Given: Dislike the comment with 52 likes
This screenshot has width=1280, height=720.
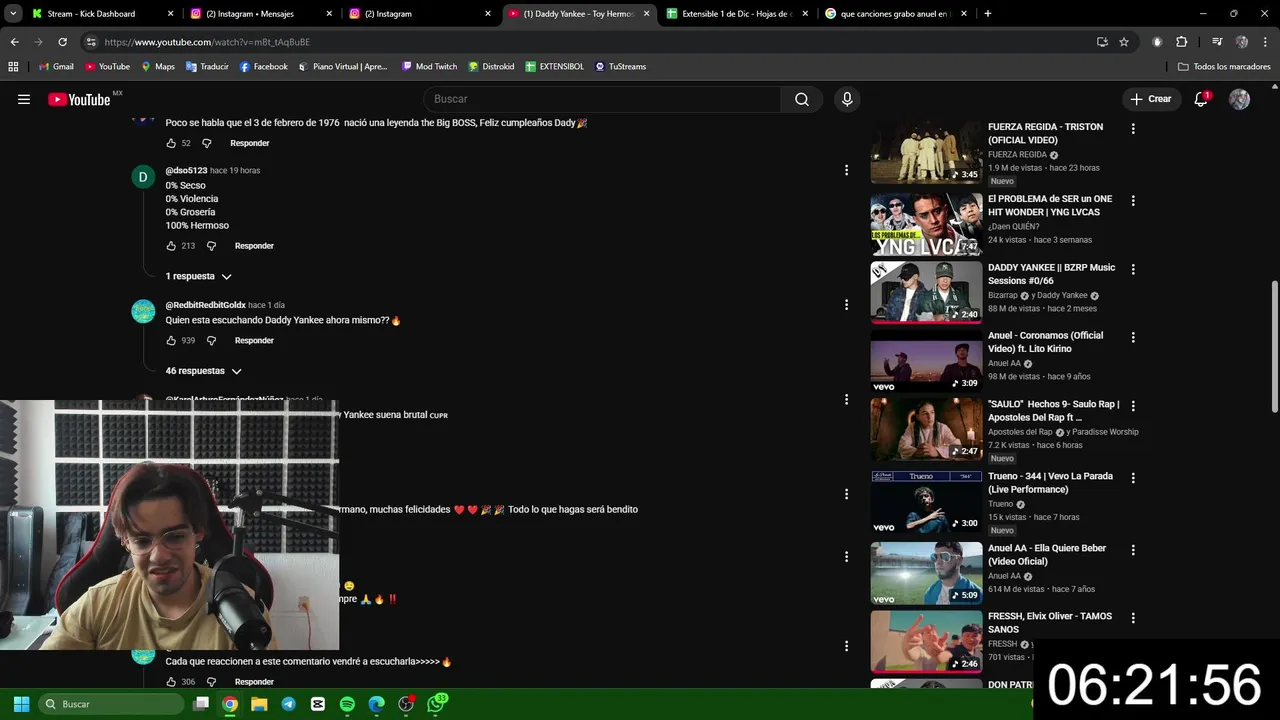Looking at the screenshot, I should pos(207,143).
